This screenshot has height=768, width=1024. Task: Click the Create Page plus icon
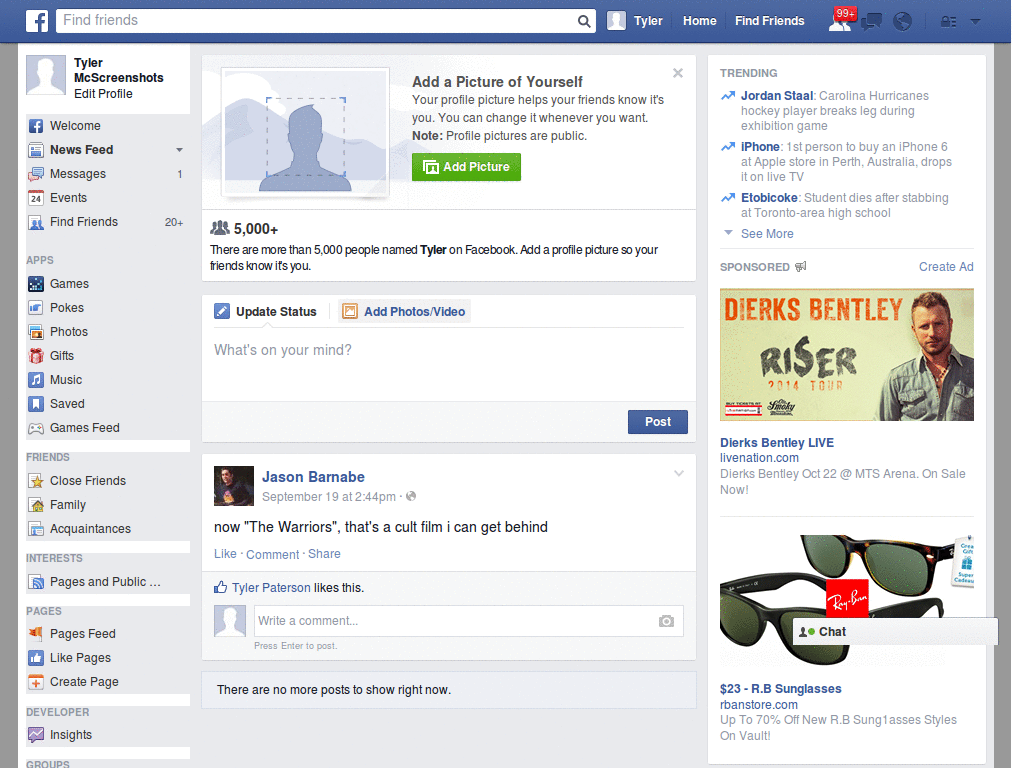point(36,682)
